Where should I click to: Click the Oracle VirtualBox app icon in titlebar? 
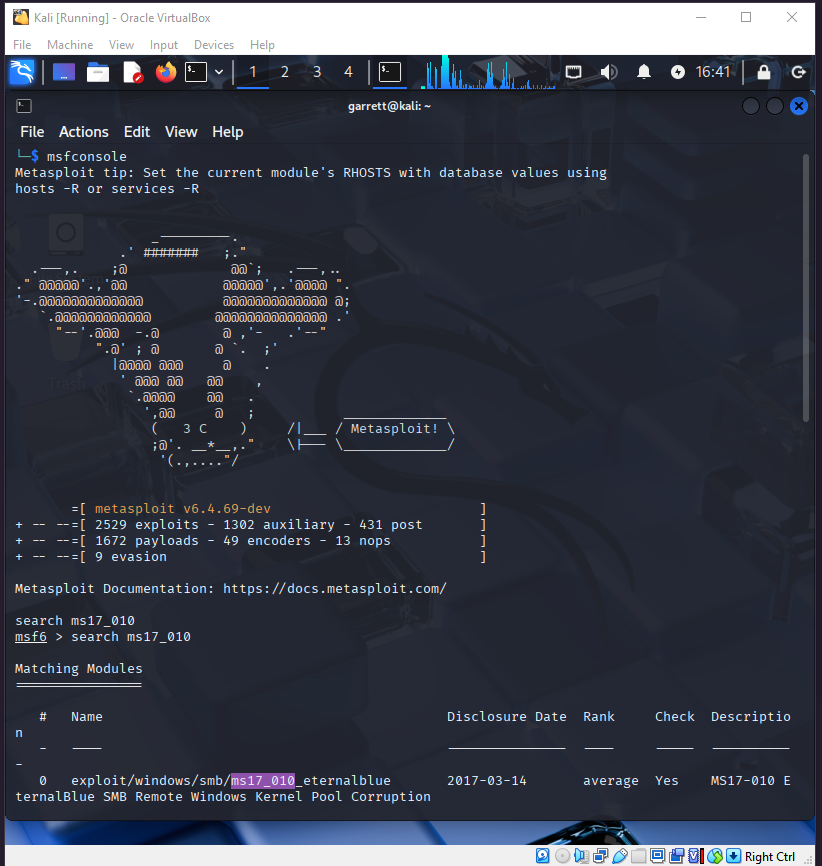(x=20, y=18)
